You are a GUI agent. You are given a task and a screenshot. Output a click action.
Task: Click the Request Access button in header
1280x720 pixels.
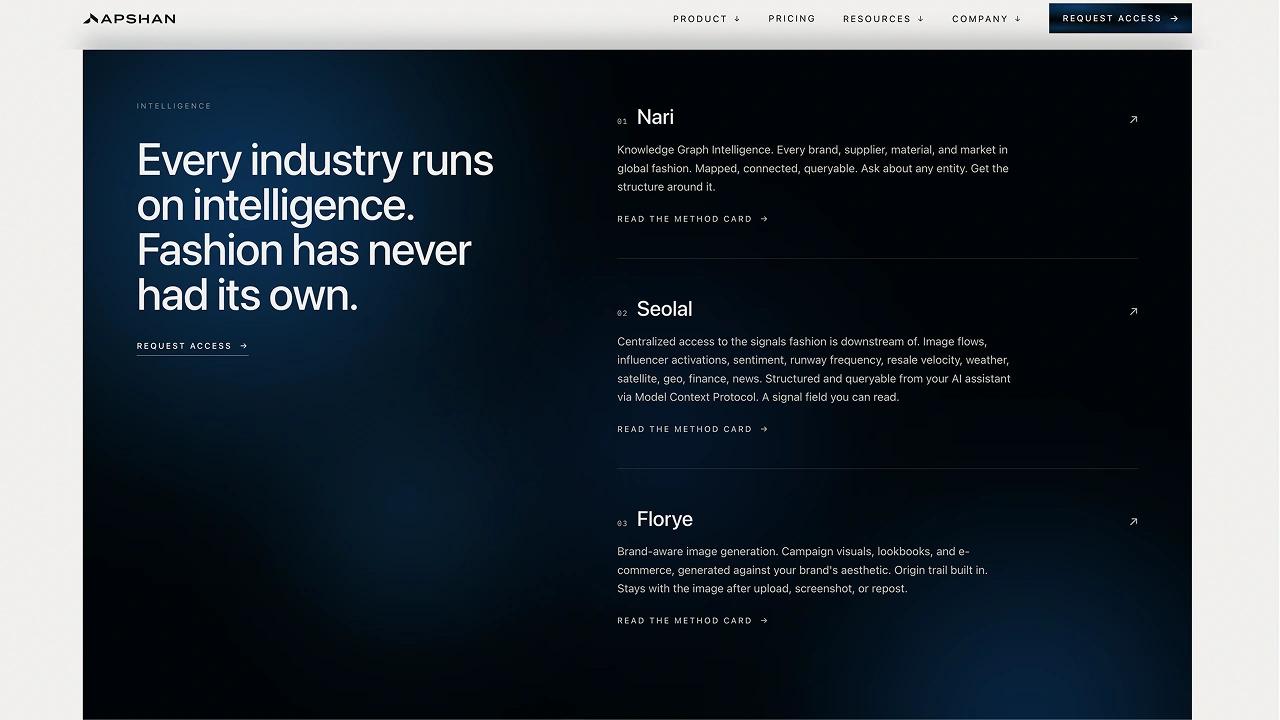1120,18
